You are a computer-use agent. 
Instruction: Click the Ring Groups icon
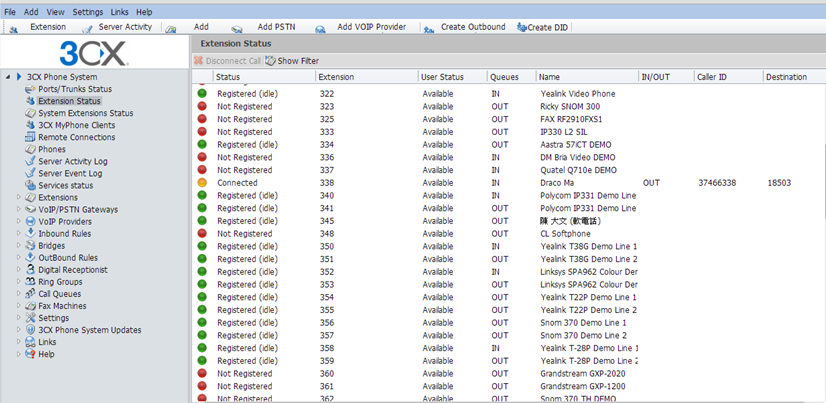[30, 282]
